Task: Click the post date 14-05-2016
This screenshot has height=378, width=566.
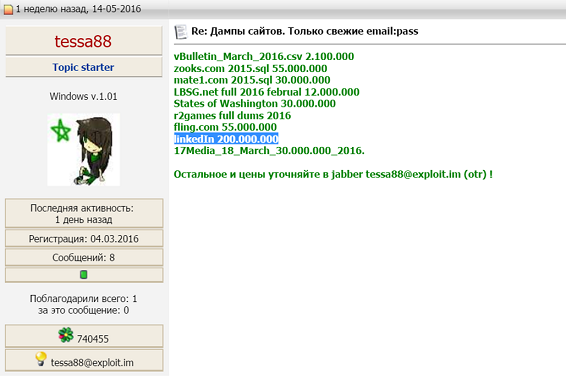Action: click(x=116, y=9)
